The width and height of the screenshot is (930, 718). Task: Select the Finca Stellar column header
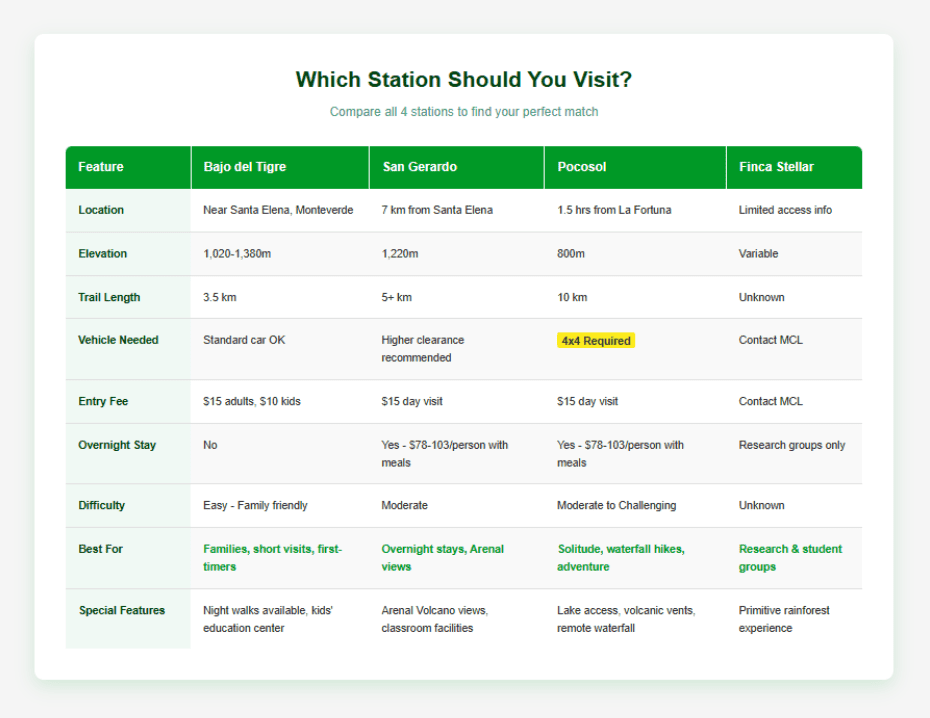[773, 167]
